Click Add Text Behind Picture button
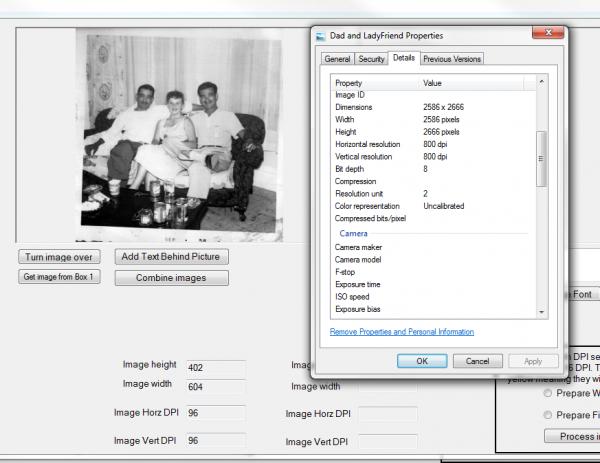Image resolution: width=600 pixels, height=463 pixels. 171,256
